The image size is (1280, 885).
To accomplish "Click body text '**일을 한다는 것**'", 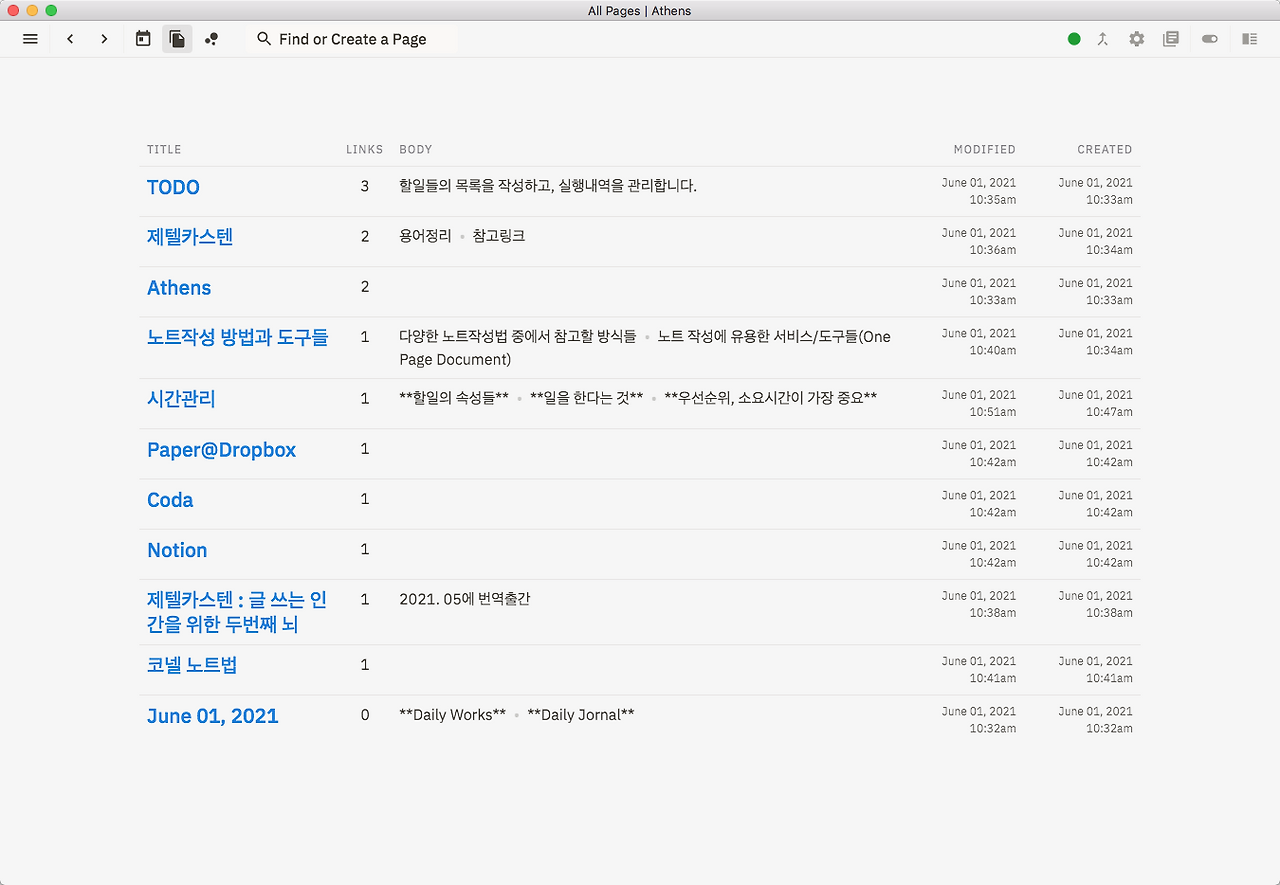I will [x=586, y=397].
